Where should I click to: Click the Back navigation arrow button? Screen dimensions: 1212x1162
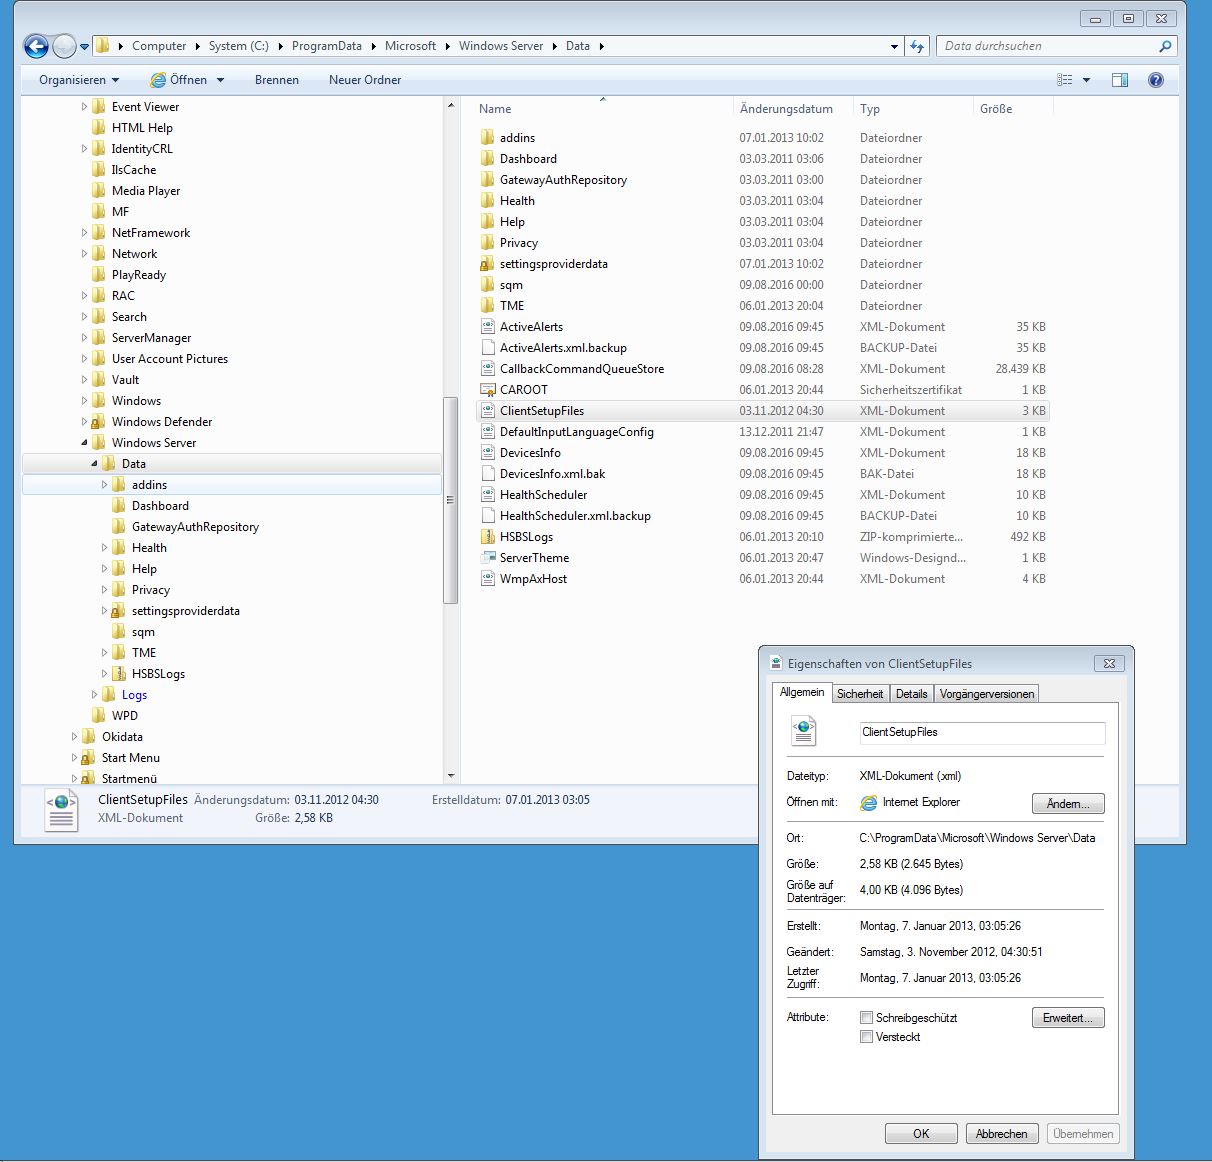coord(36,46)
